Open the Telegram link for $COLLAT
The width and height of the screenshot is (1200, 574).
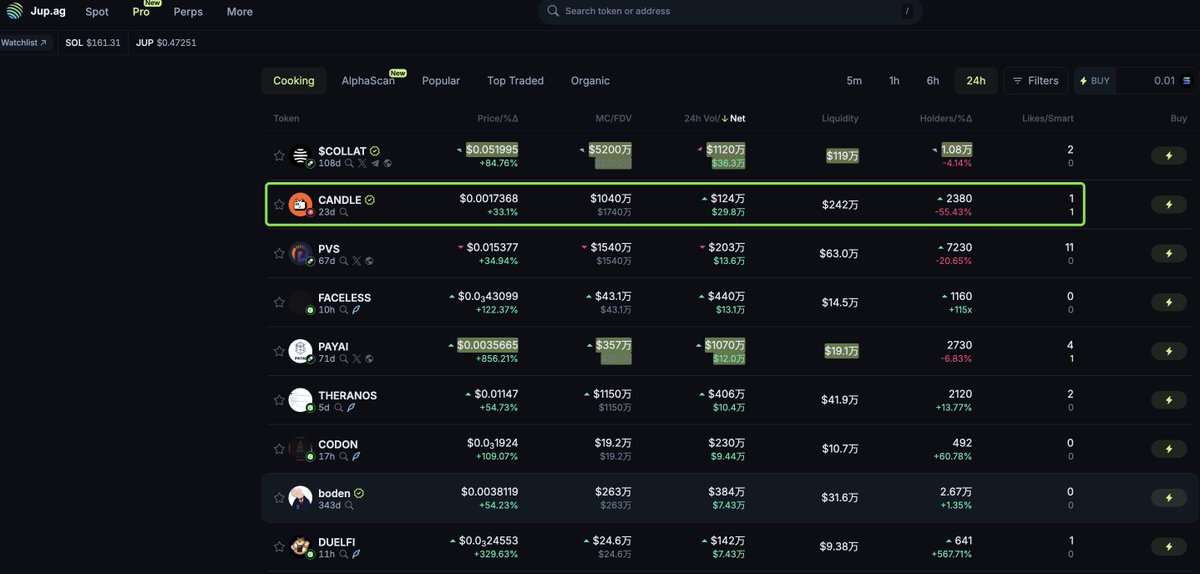pos(375,163)
